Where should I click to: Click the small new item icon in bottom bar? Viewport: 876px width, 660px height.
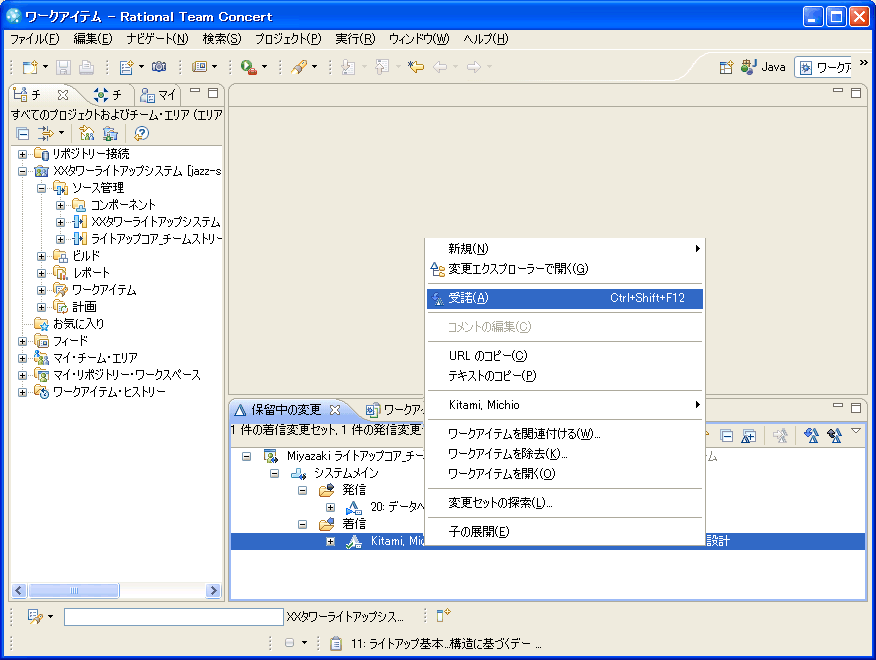tap(443, 615)
